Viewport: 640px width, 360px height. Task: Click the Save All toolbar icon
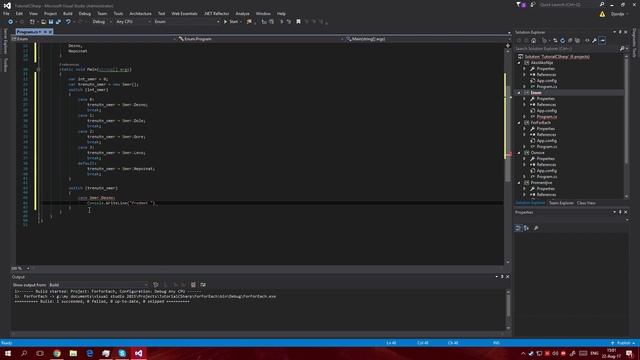coord(58,22)
